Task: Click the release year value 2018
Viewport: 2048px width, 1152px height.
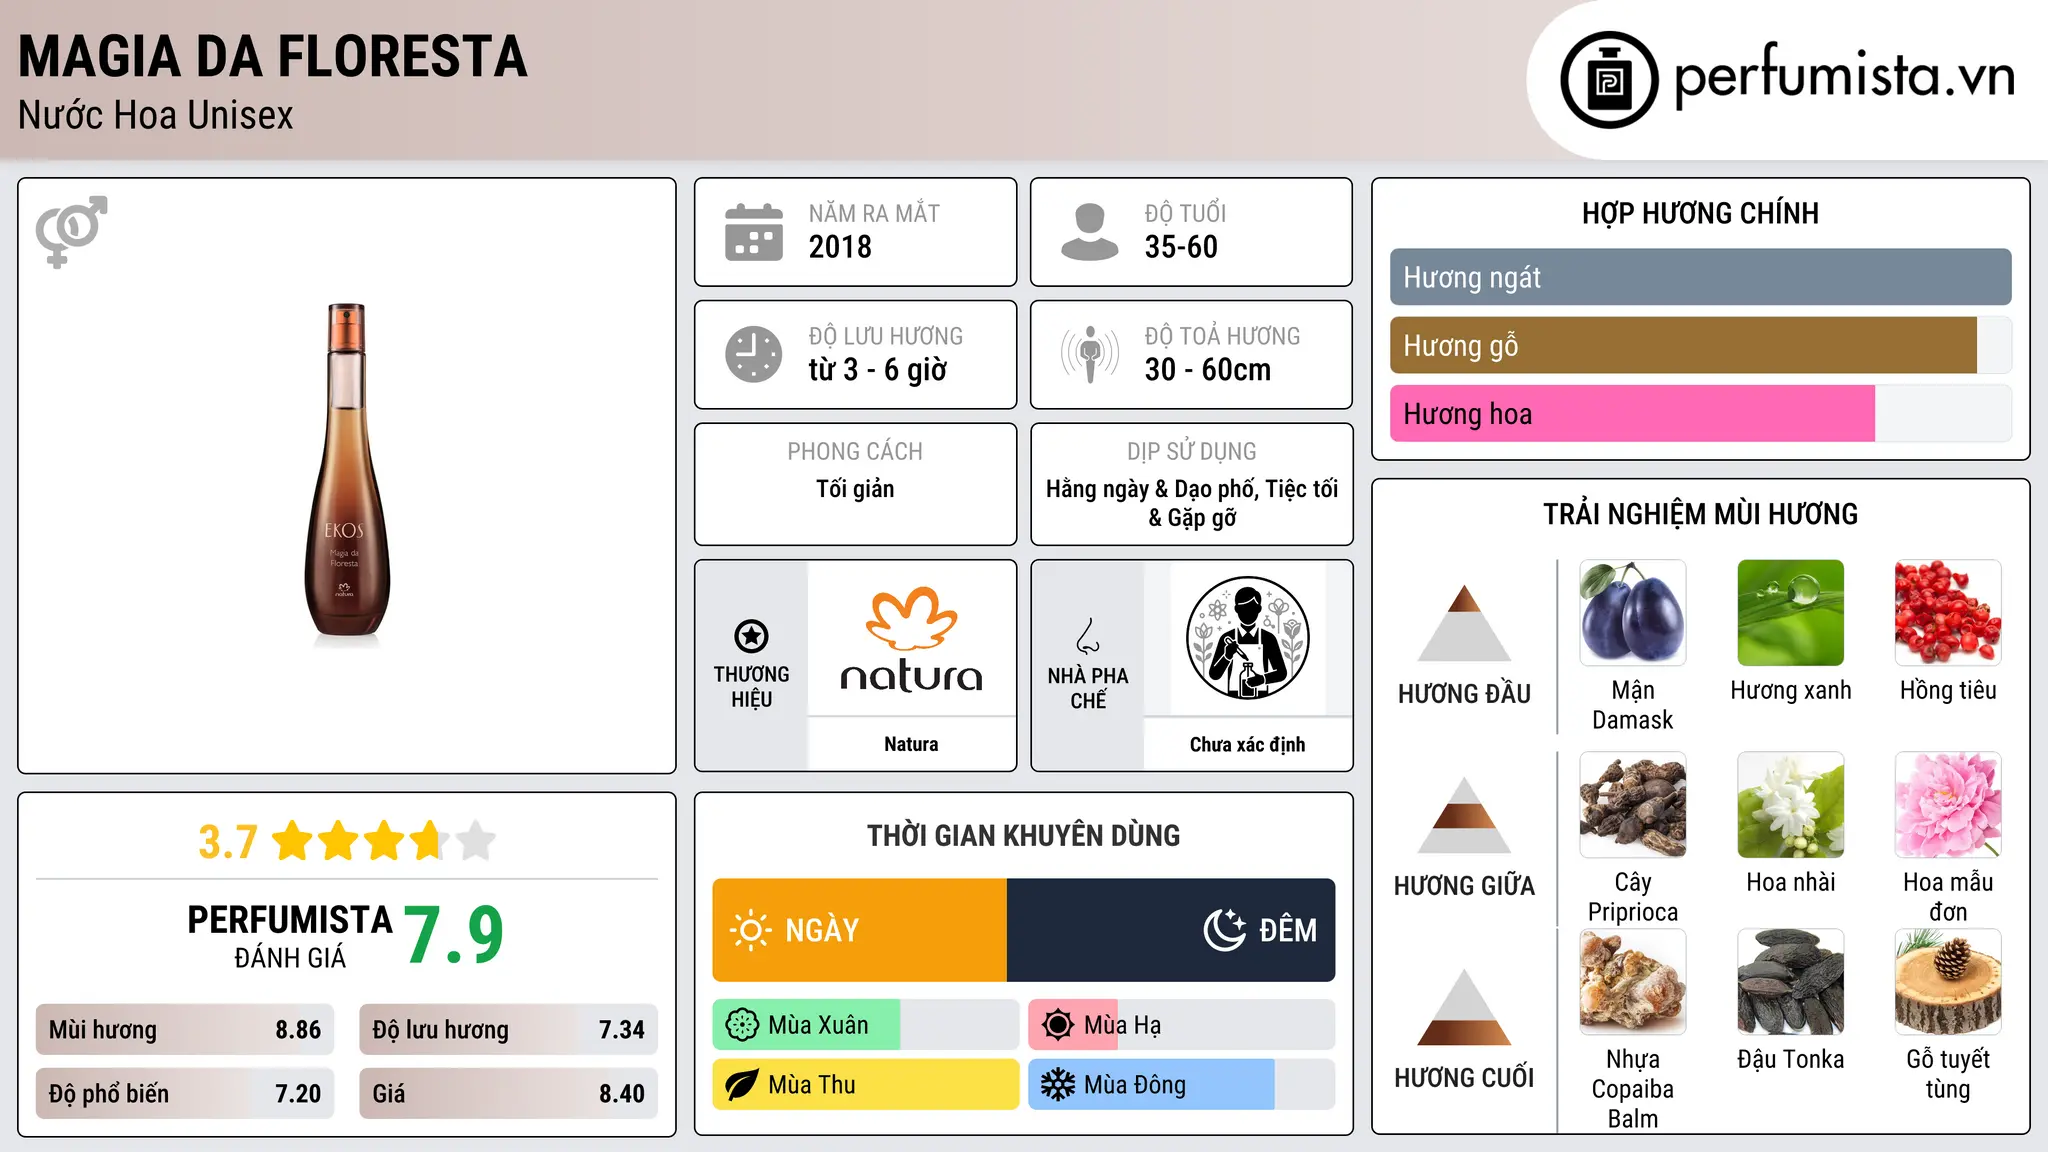Action: click(x=840, y=247)
